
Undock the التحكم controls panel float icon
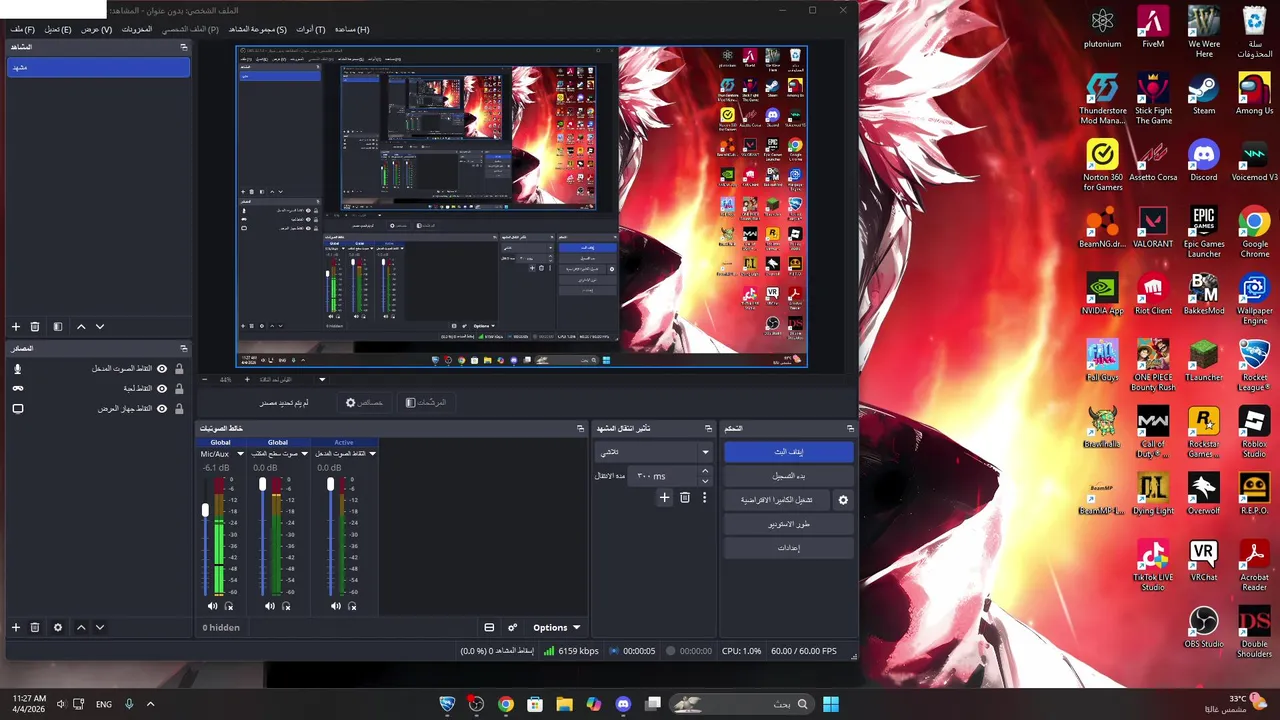(x=850, y=429)
